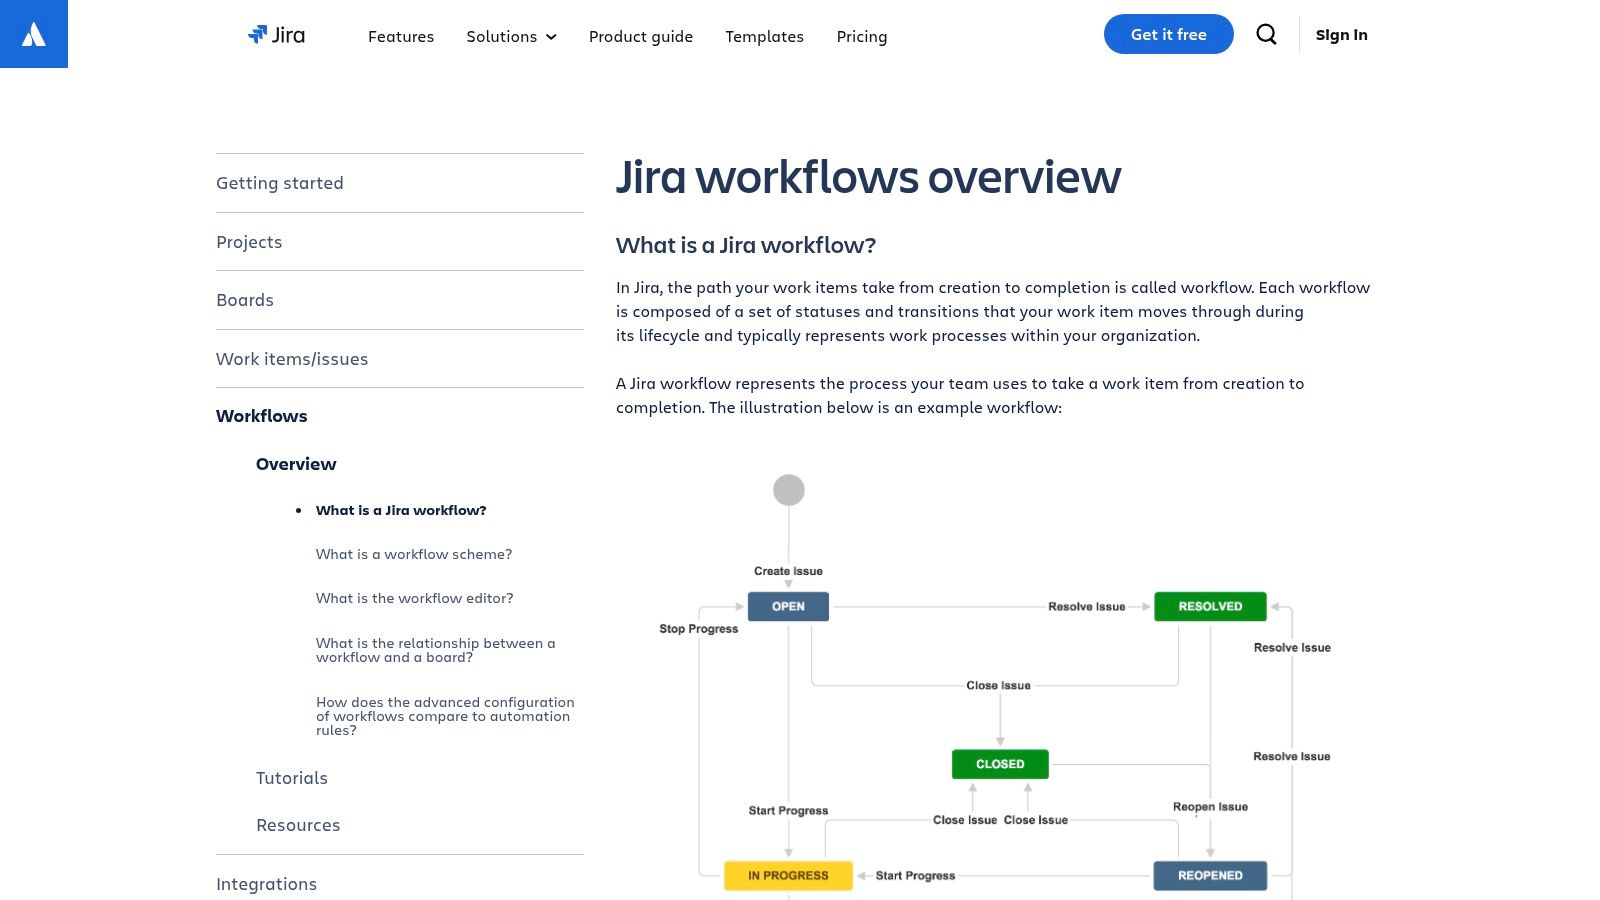The height and width of the screenshot is (900, 1600).
Task: Click the Jira workflows overview heading
Action: pyautogui.click(x=868, y=177)
